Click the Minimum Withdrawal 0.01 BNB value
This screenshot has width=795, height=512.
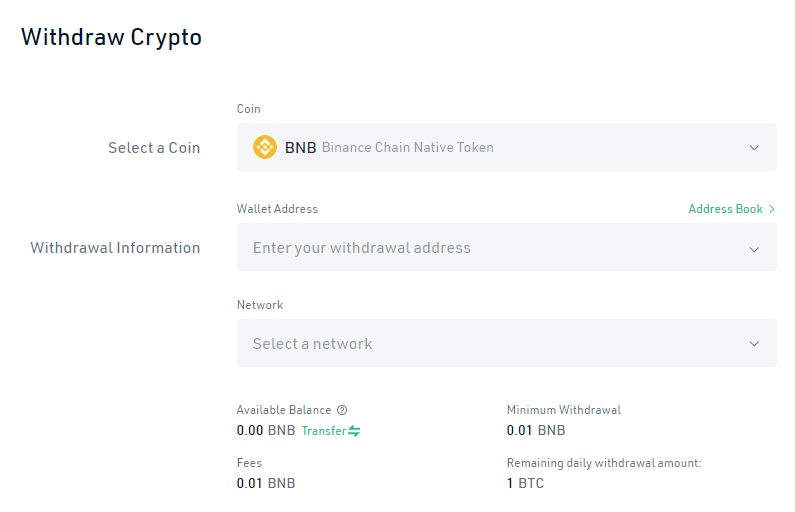(x=536, y=430)
